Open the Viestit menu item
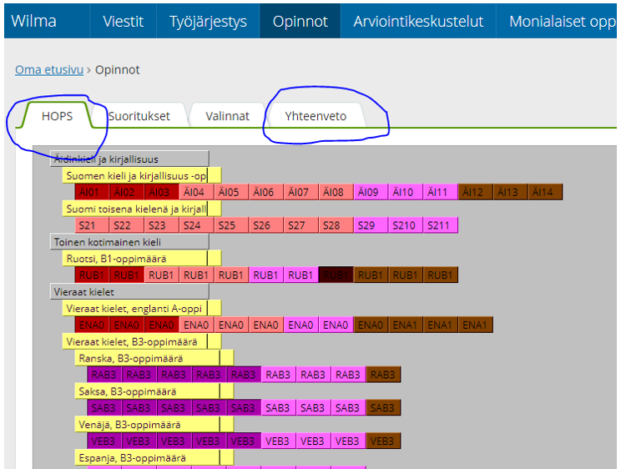 [125, 19]
